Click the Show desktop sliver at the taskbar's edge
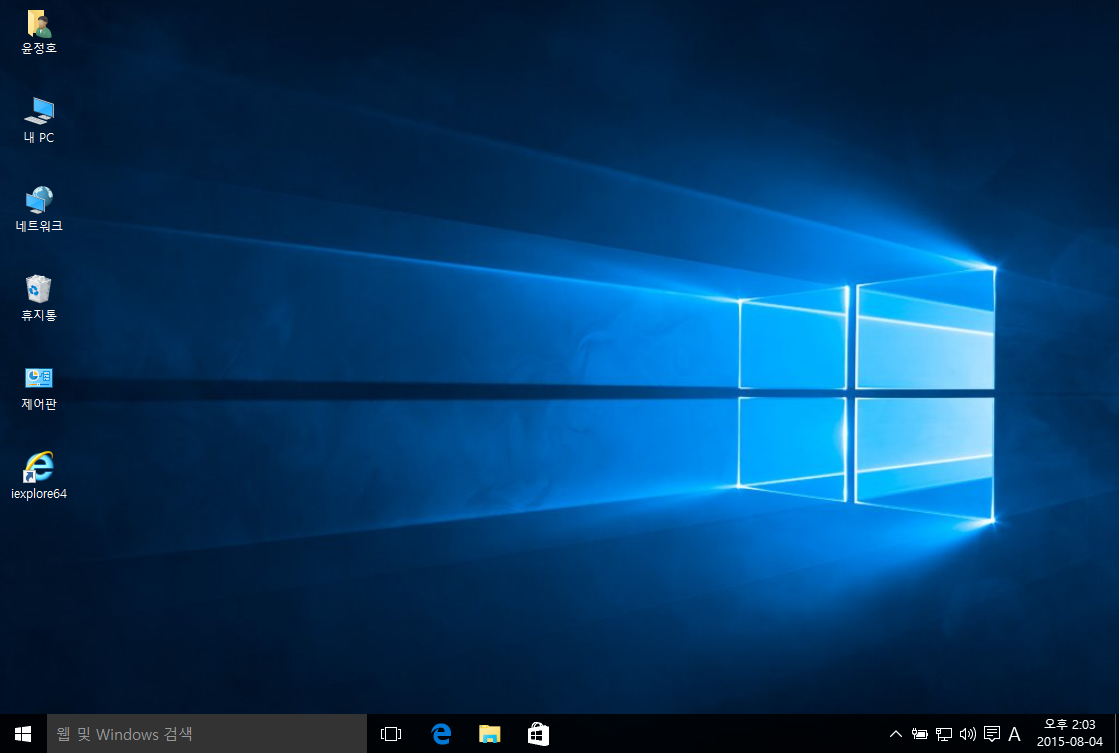Screen dimensions: 1119x753 coord(1116,734)
